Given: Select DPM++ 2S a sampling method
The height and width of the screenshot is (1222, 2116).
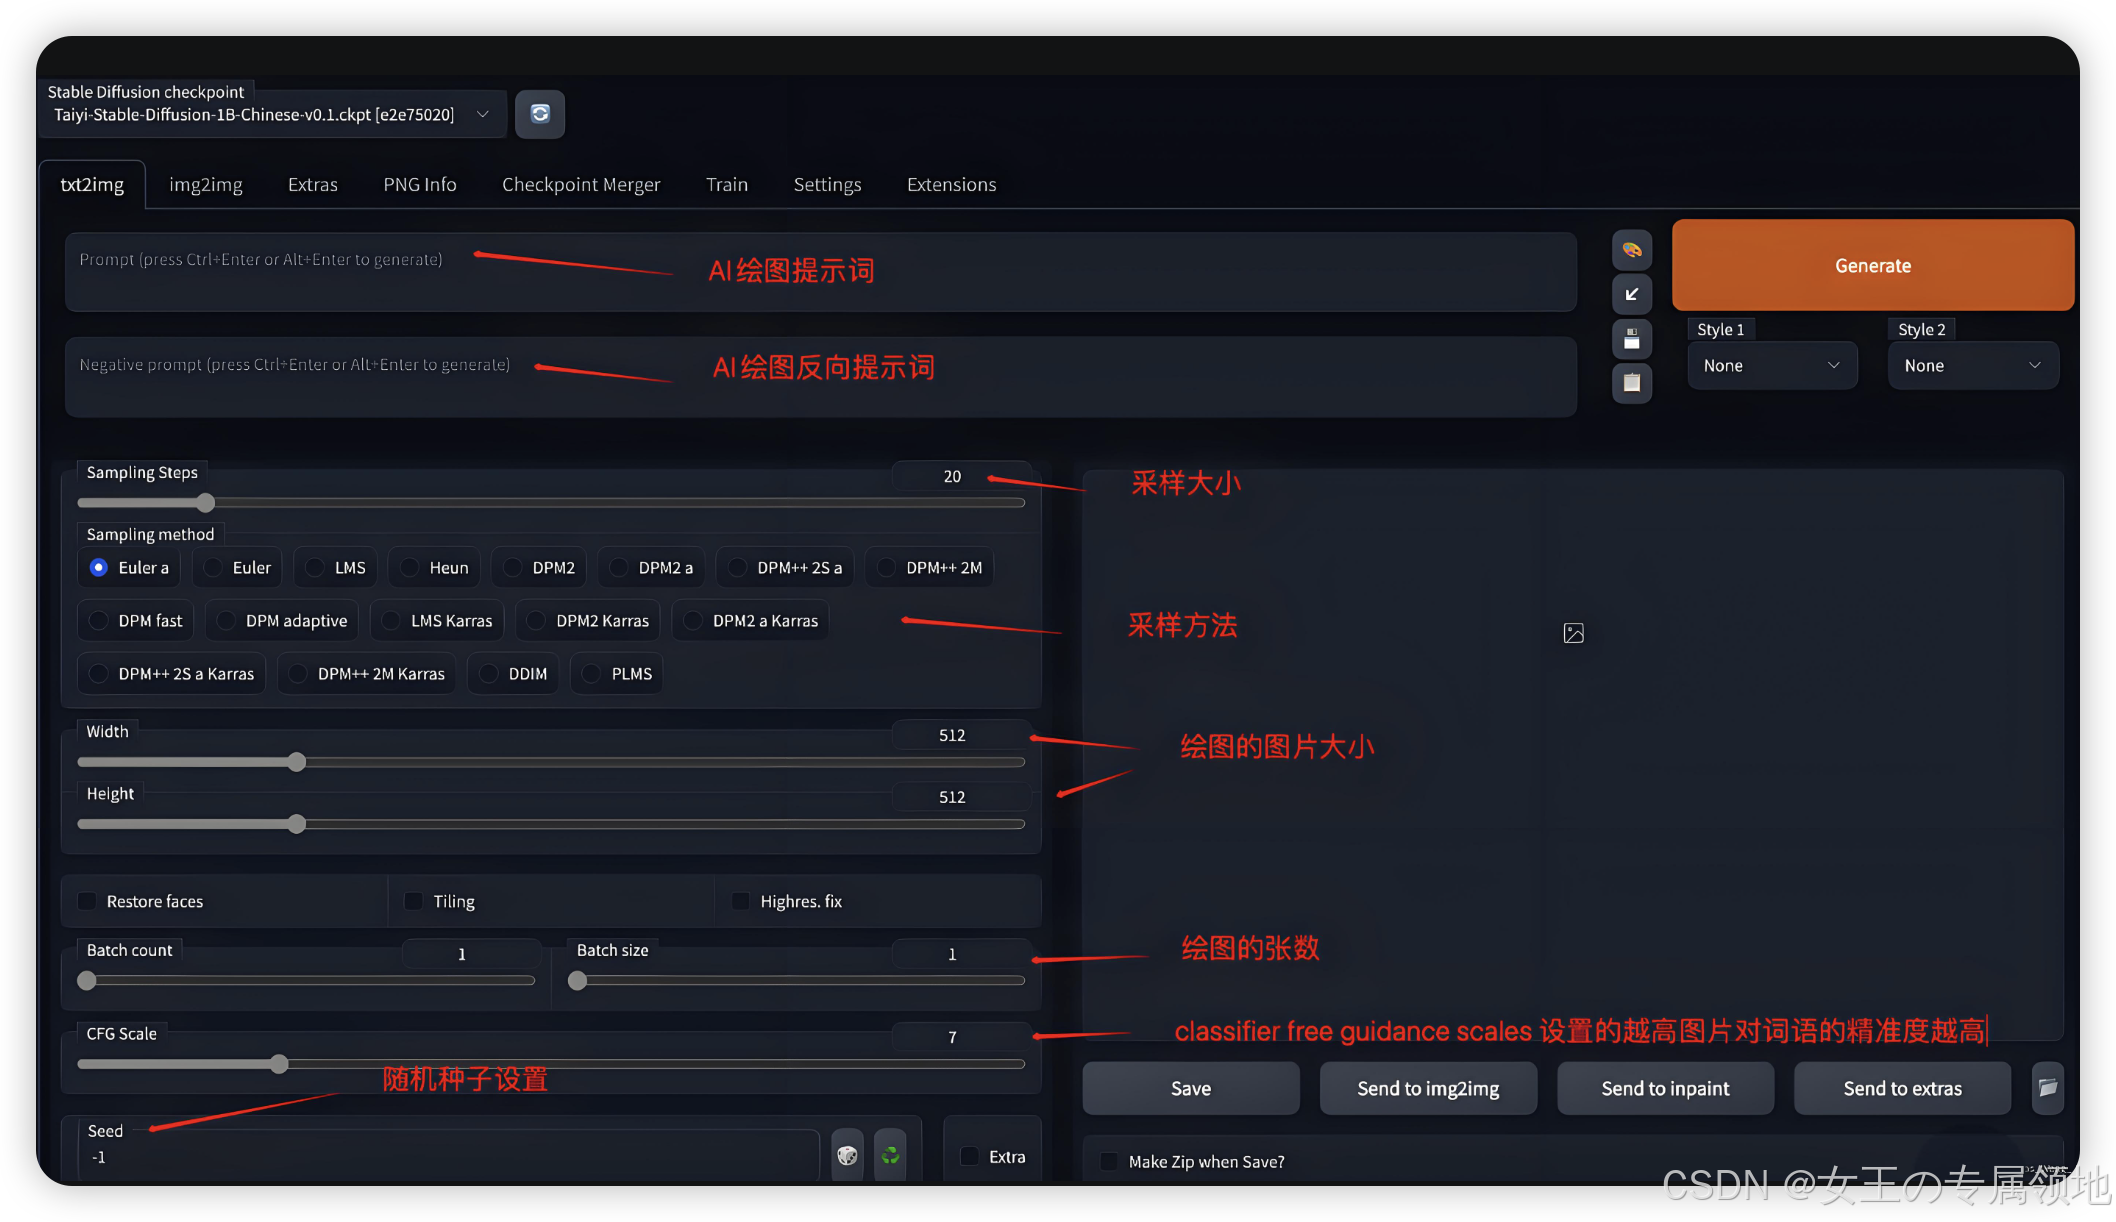Looking at the screenshot, I should [x=785, y=568].
